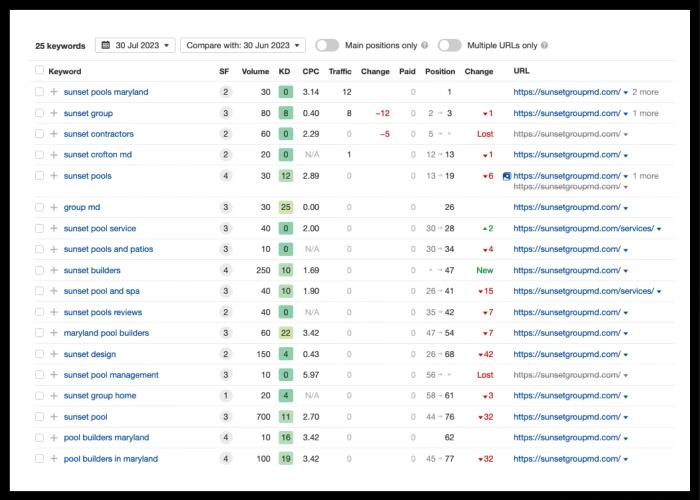Open URL dropdown arrow in sunset contractors row
Image resolution: width=700 pixels, height=500 pixels.
click(x=625, y=134)
